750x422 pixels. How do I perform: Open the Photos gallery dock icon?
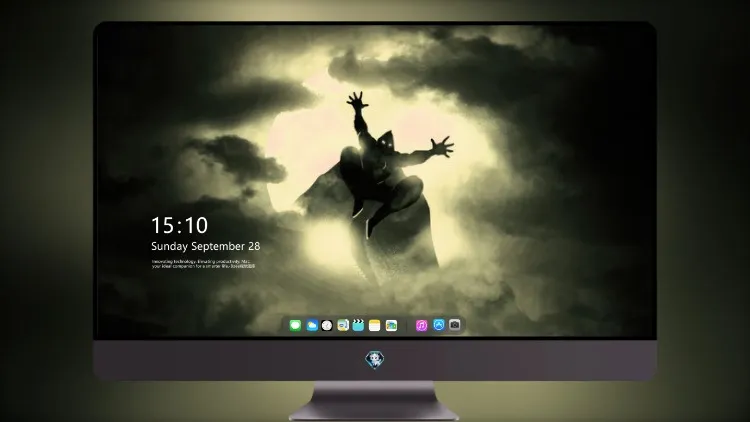coord(391,325)
